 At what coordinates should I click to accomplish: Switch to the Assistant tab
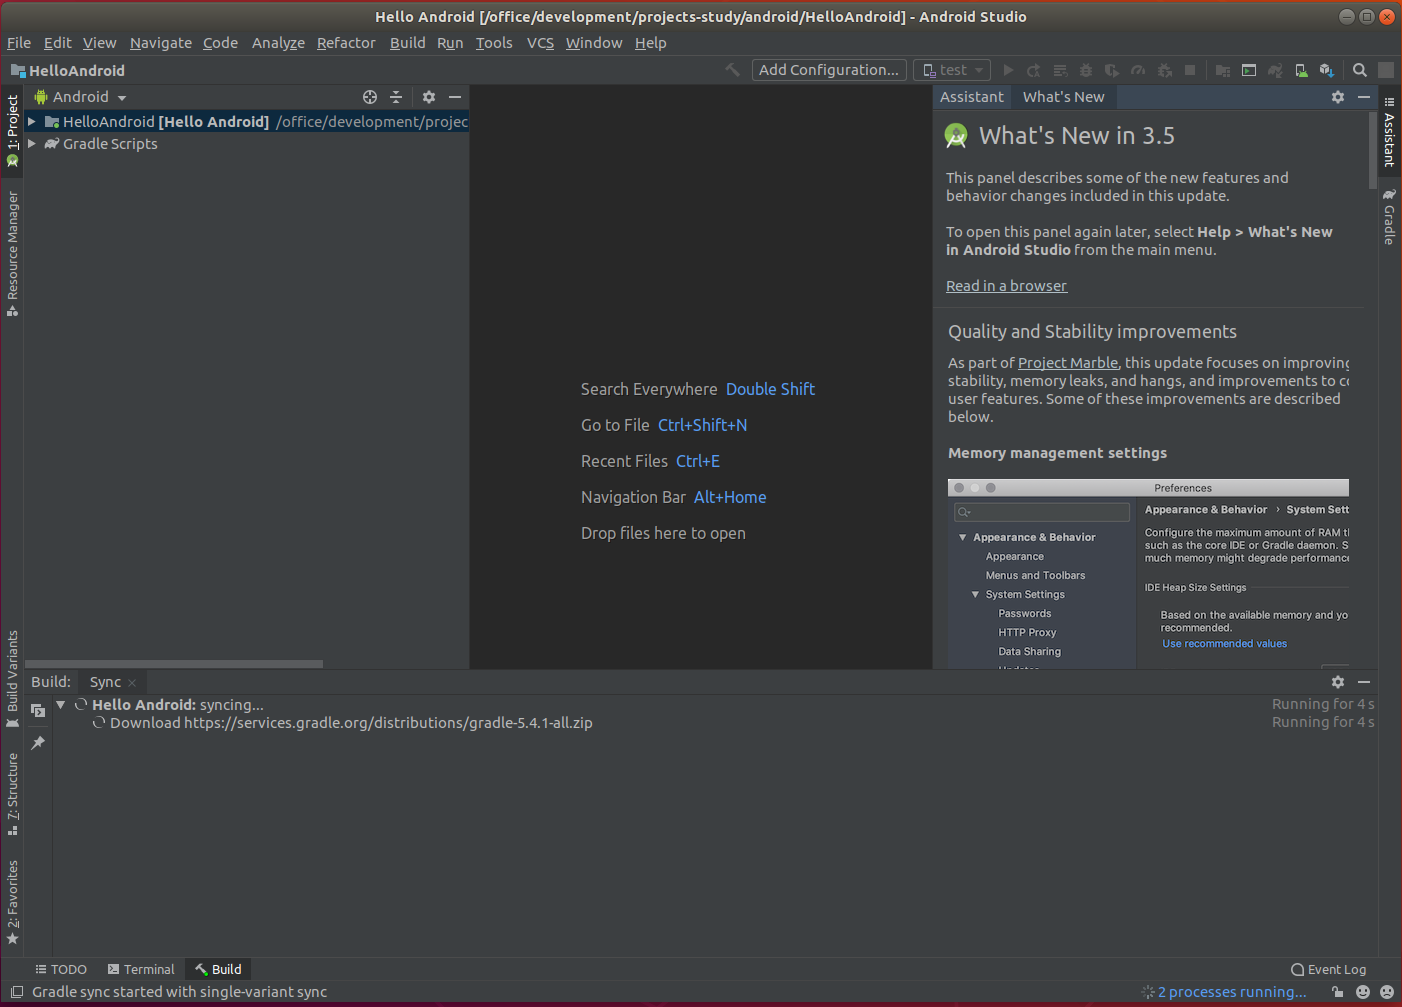pyautogui.click(x=971, y=97)
